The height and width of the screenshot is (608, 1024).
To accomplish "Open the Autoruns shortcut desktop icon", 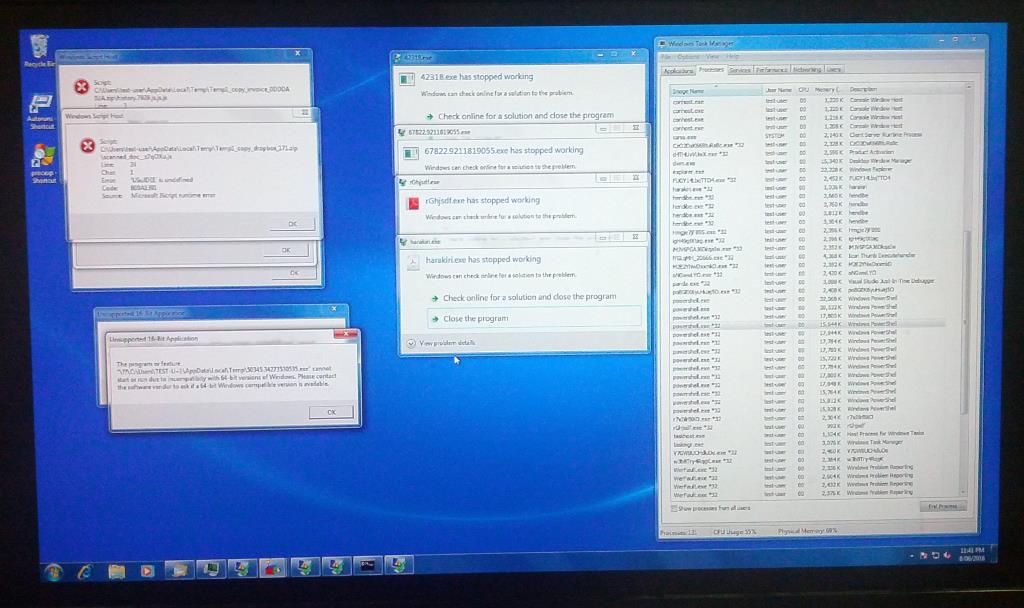I will 40,112.
